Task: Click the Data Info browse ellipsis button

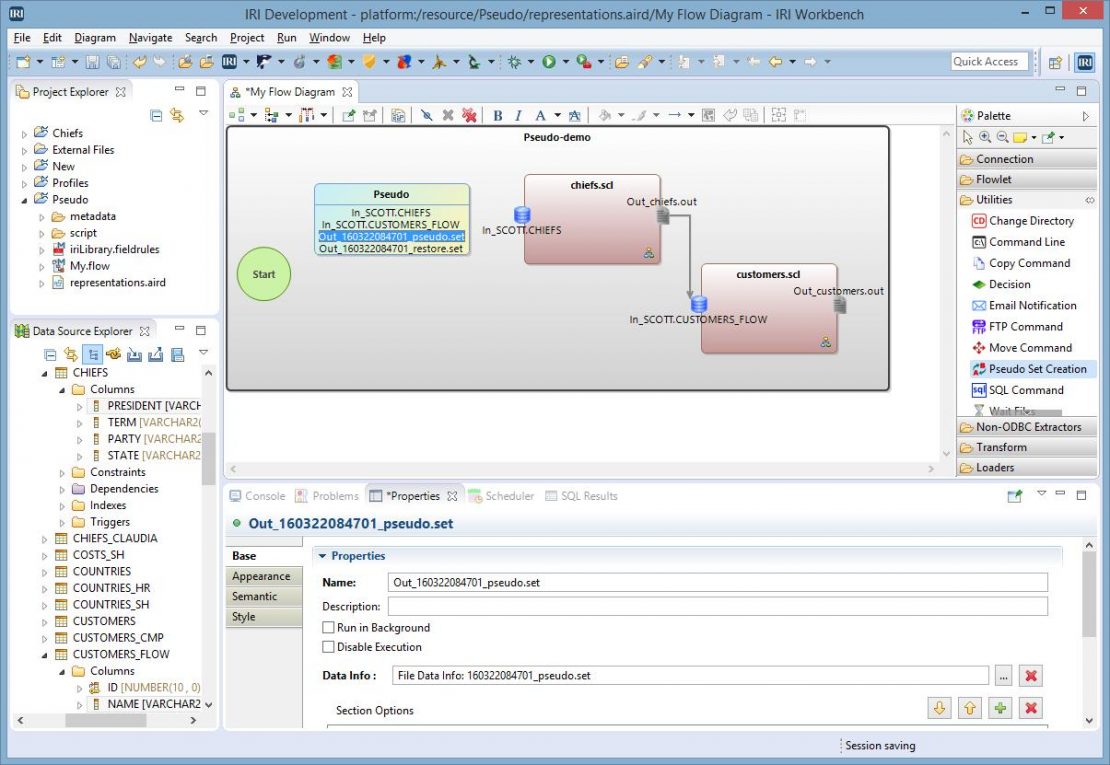Action: click(1004, 676)
